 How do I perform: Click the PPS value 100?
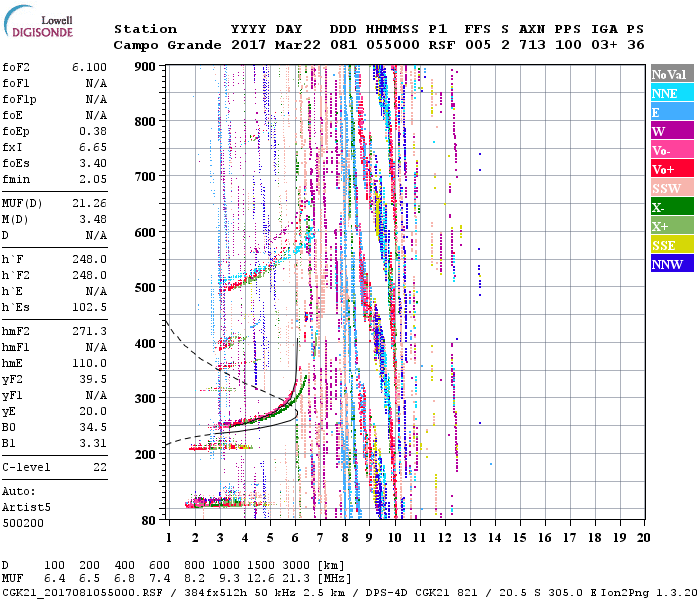coord(568,45)
